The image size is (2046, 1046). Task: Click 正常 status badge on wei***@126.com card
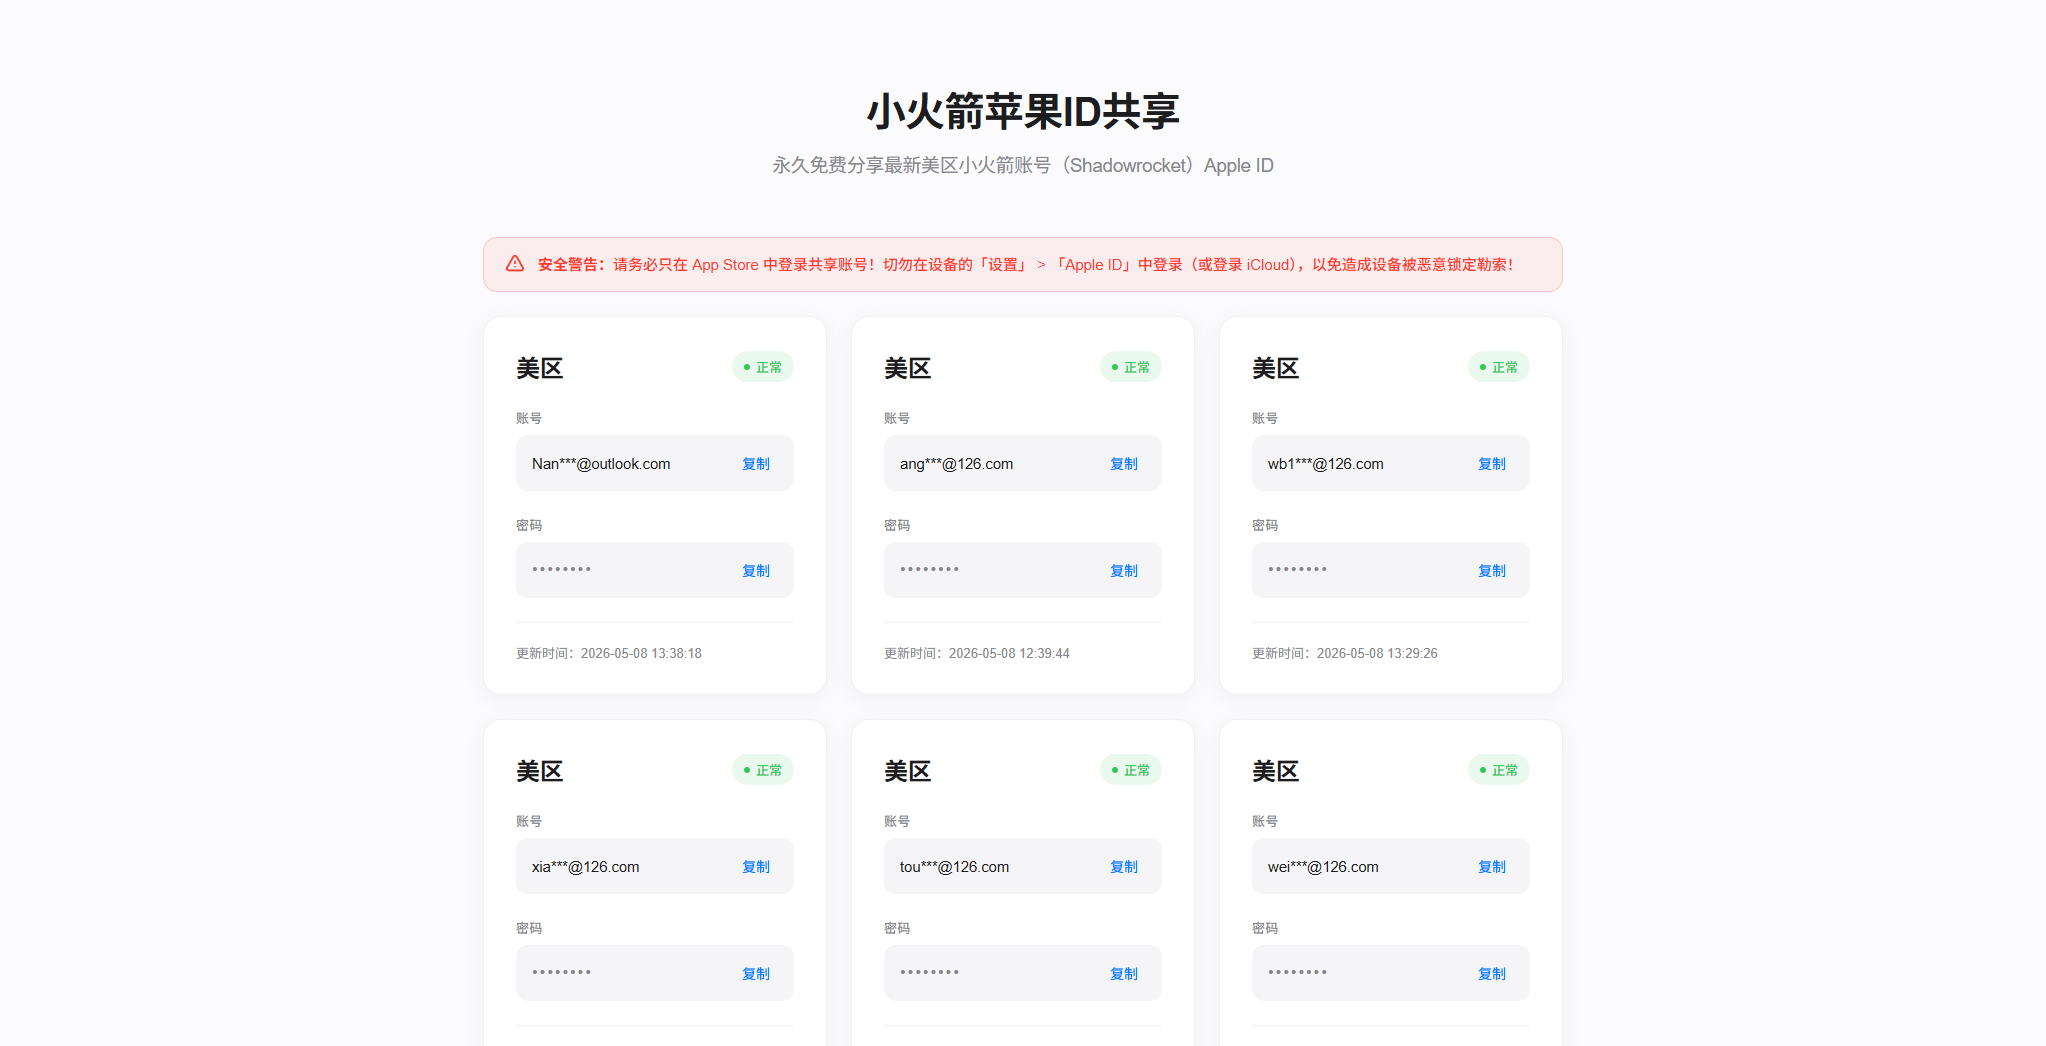point(1499,770)
